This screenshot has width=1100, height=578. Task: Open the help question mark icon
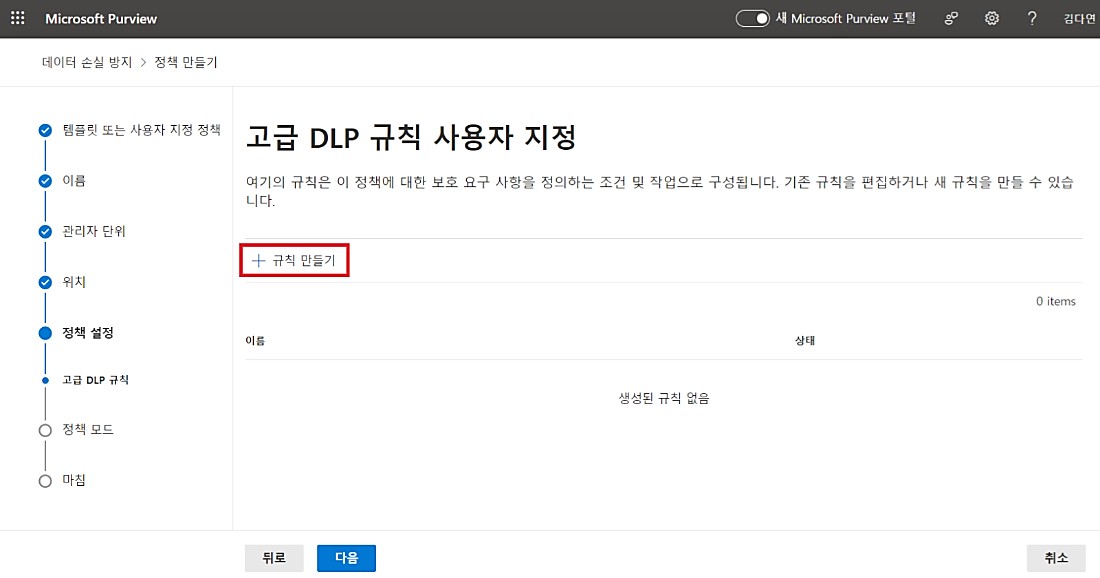(1032, 19)
